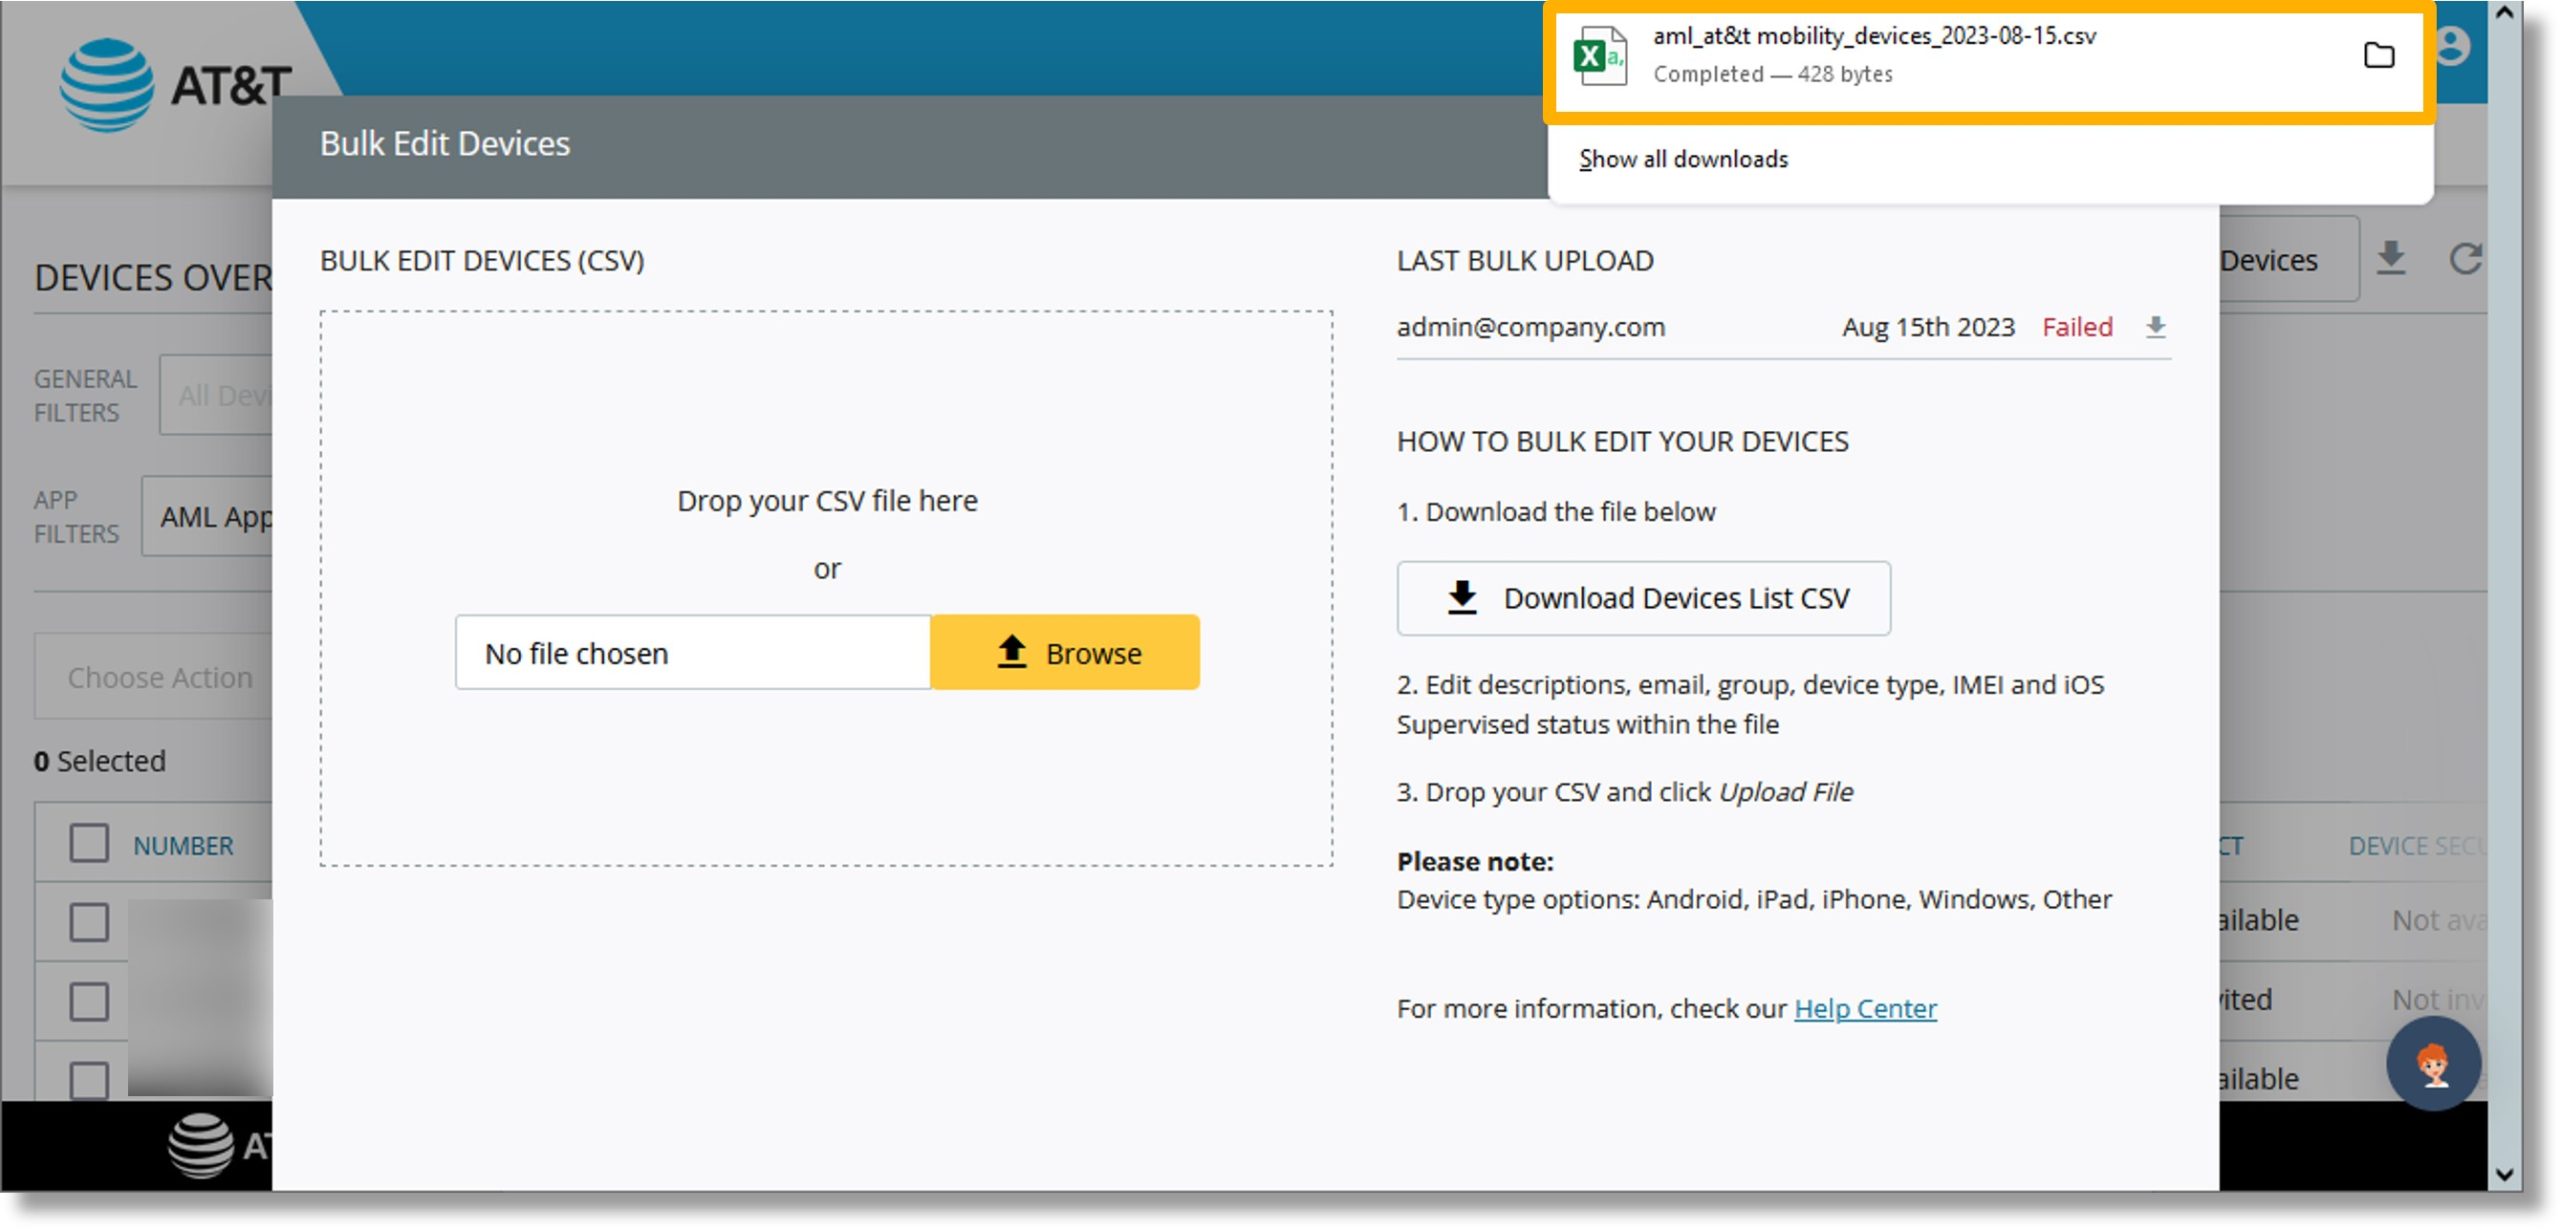Click the Browse button to select file
This screenshot has width=2560, height=1229.
coord(1064,651)
